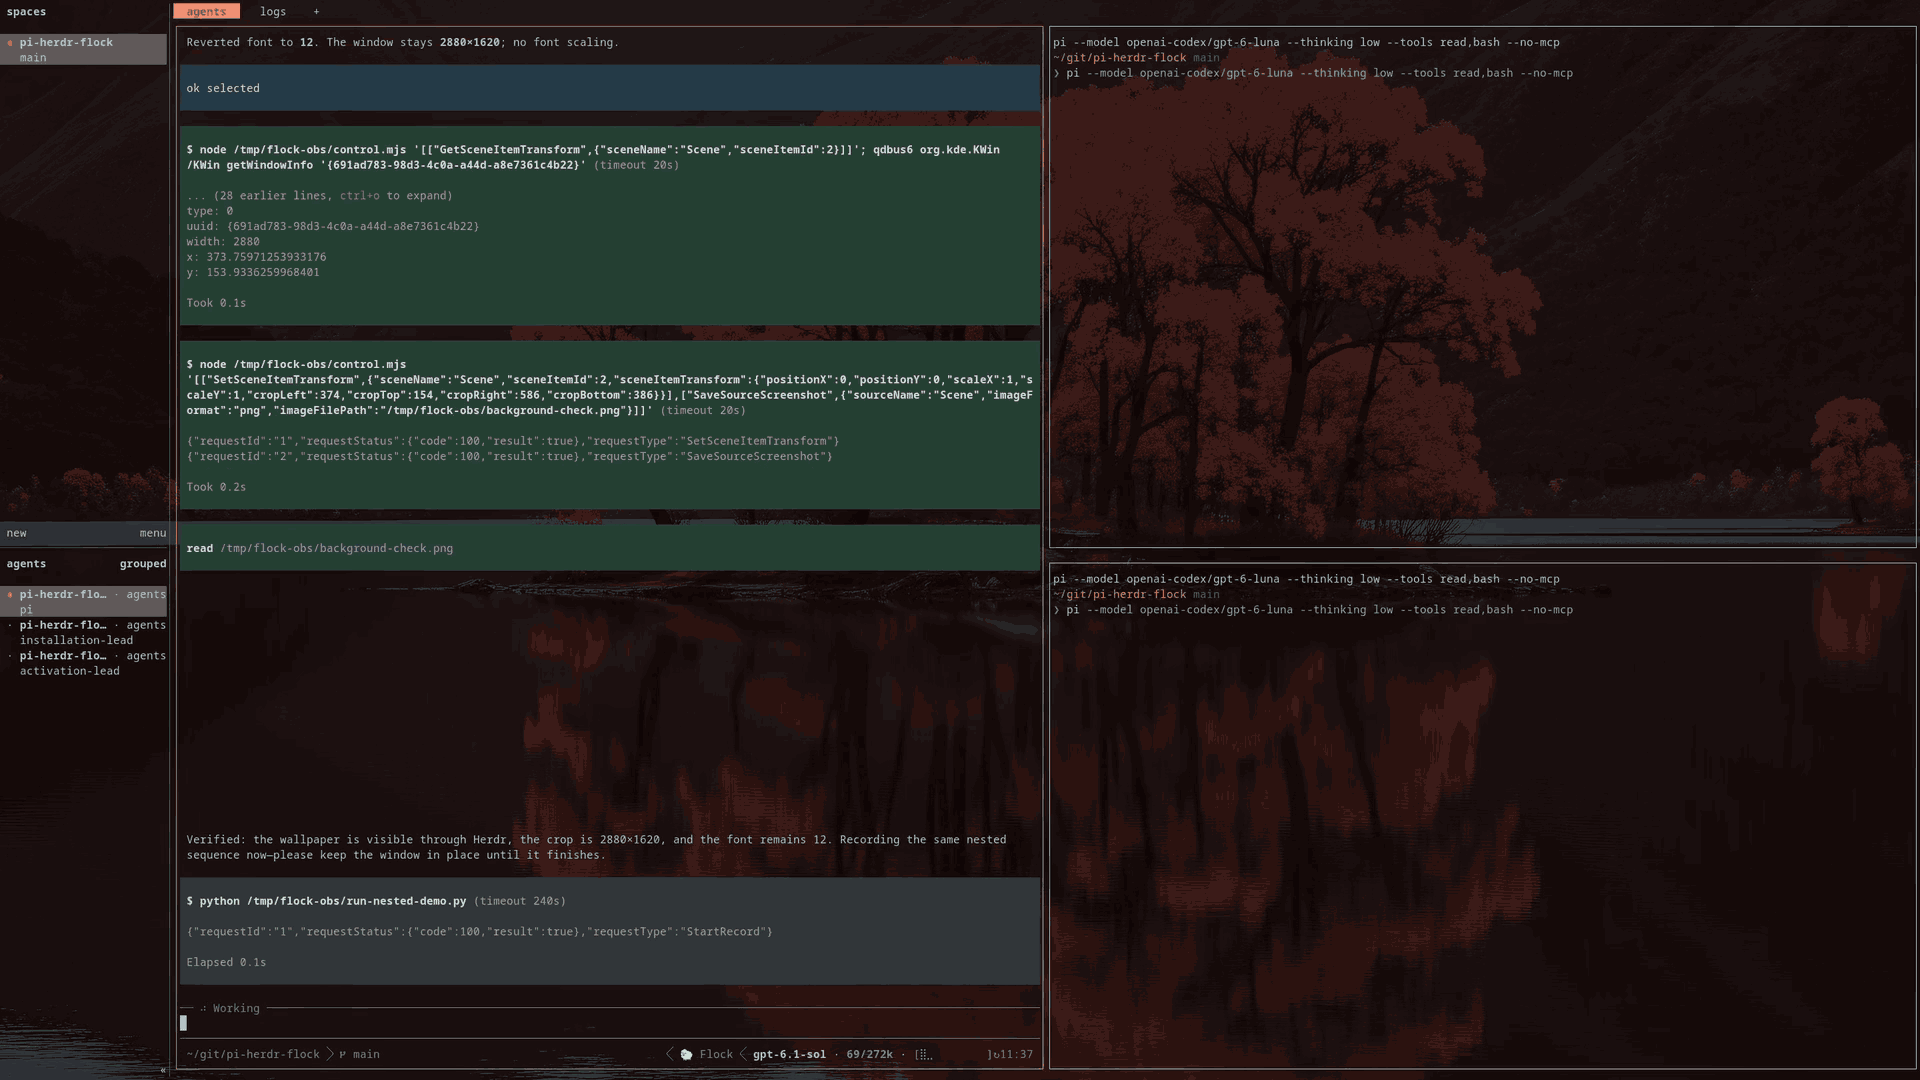Open the logs tab
This screenshot has width=1920, height=1080.
[x=273, y=12]
